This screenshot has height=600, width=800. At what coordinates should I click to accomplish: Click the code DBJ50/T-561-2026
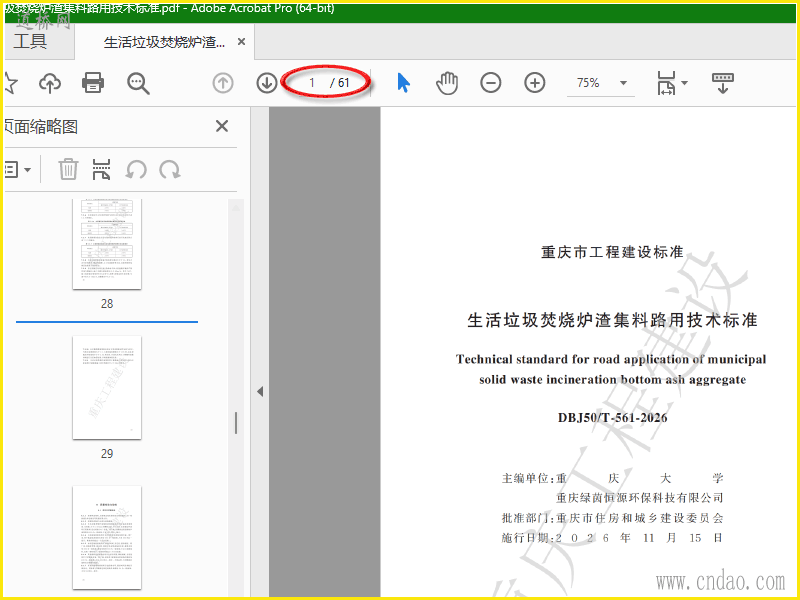tap(612, 418)
